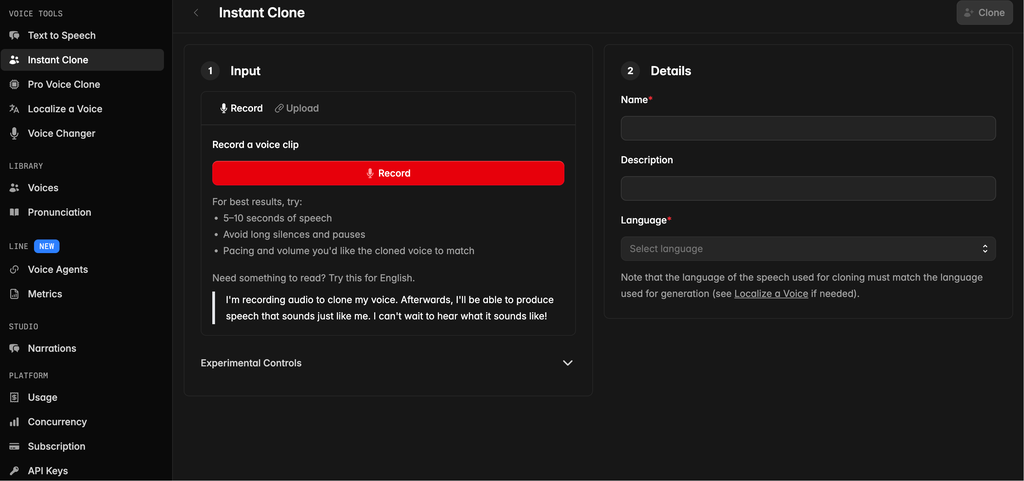Click the Text to Speech sidebar icon

[x=14, y=36]
